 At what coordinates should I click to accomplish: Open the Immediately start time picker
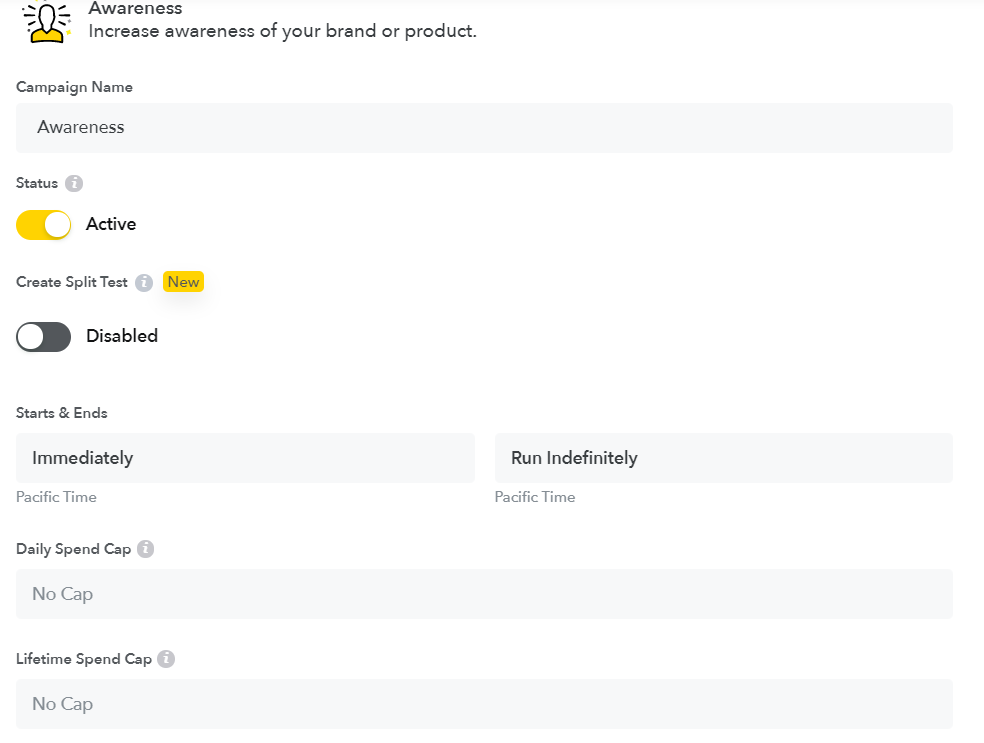(245, 458)
